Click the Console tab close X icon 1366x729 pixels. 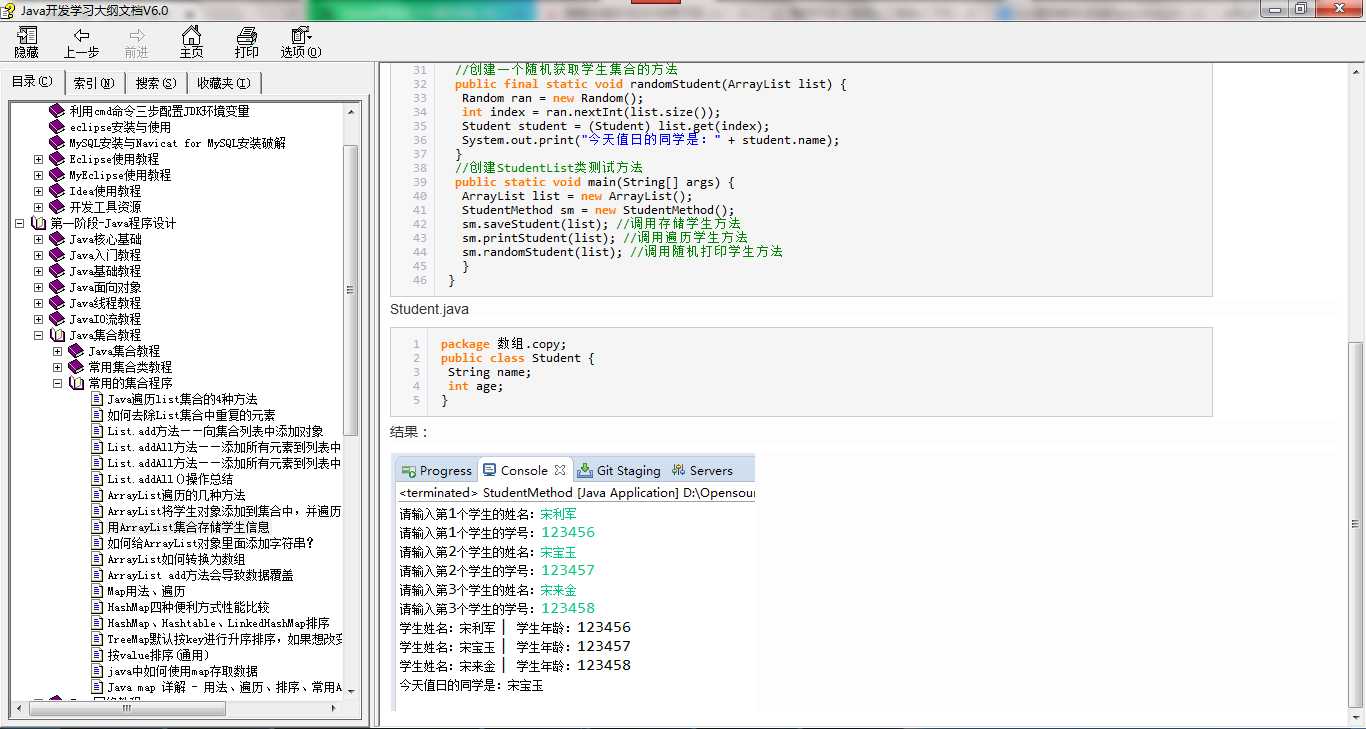[x=560, y=470]
